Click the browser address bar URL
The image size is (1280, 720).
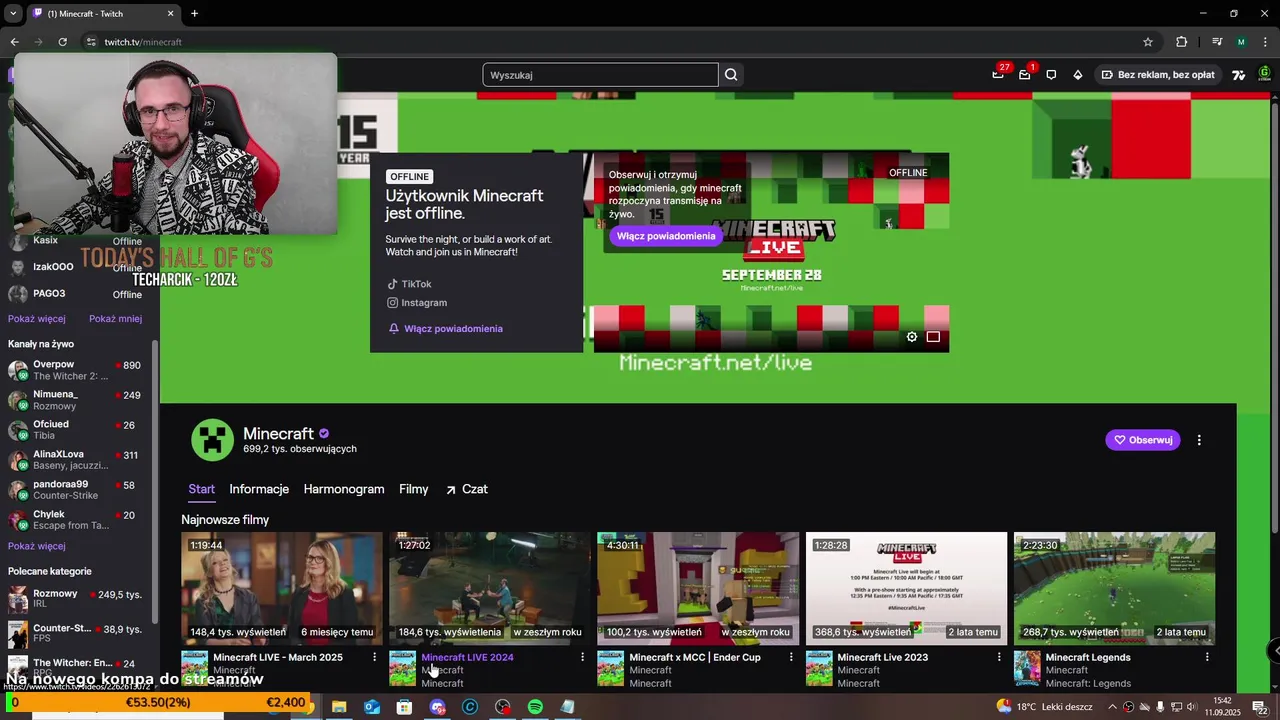pos(143,42)
